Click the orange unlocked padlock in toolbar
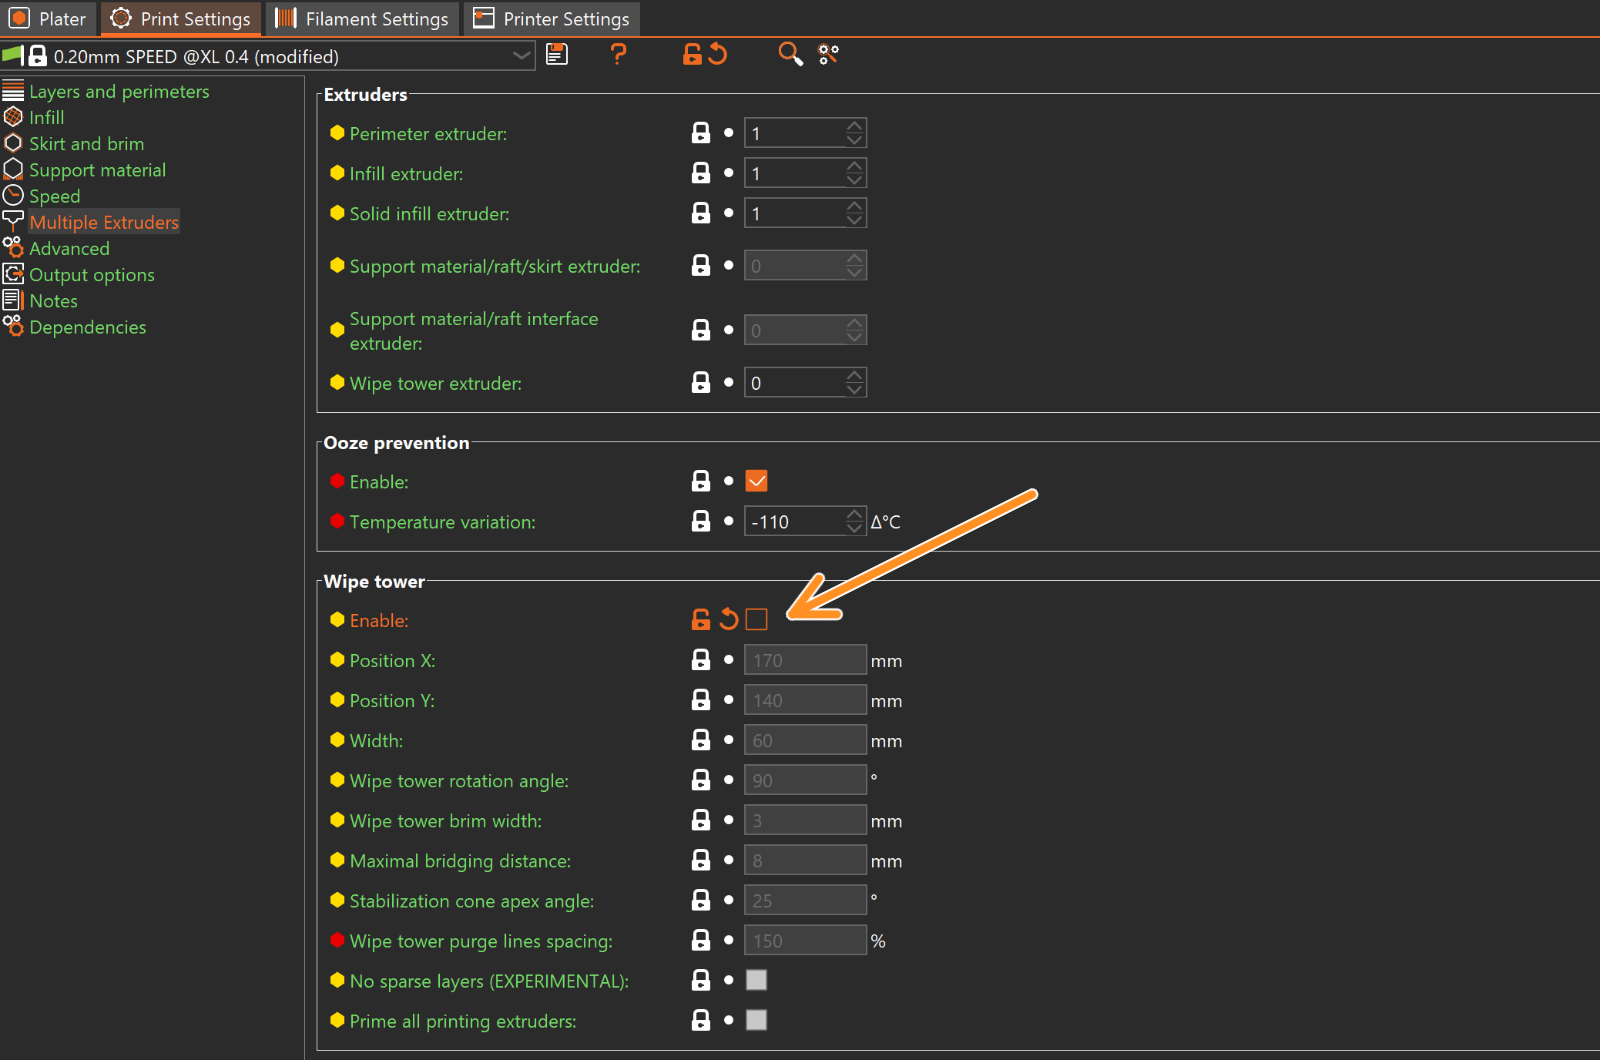 (x=692, y=55)
